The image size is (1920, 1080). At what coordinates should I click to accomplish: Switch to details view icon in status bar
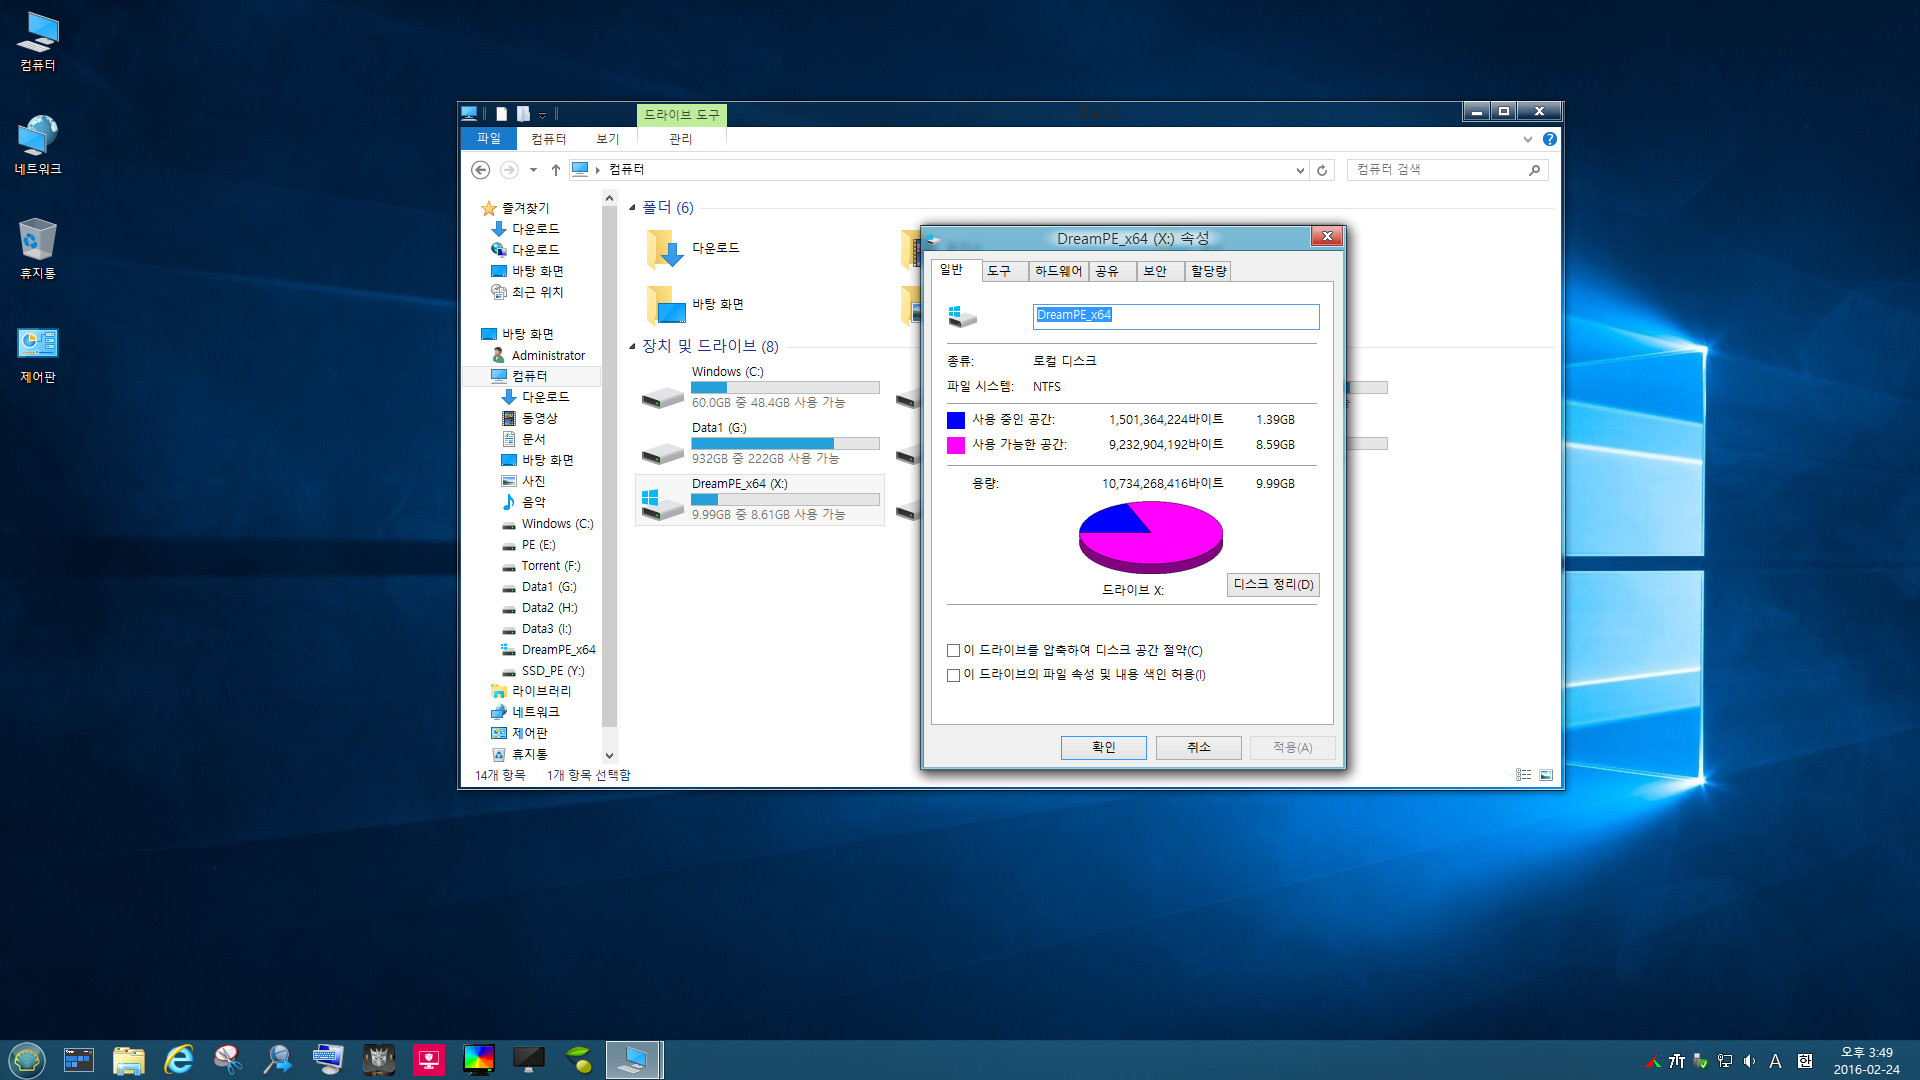[x=1523, y=775]
